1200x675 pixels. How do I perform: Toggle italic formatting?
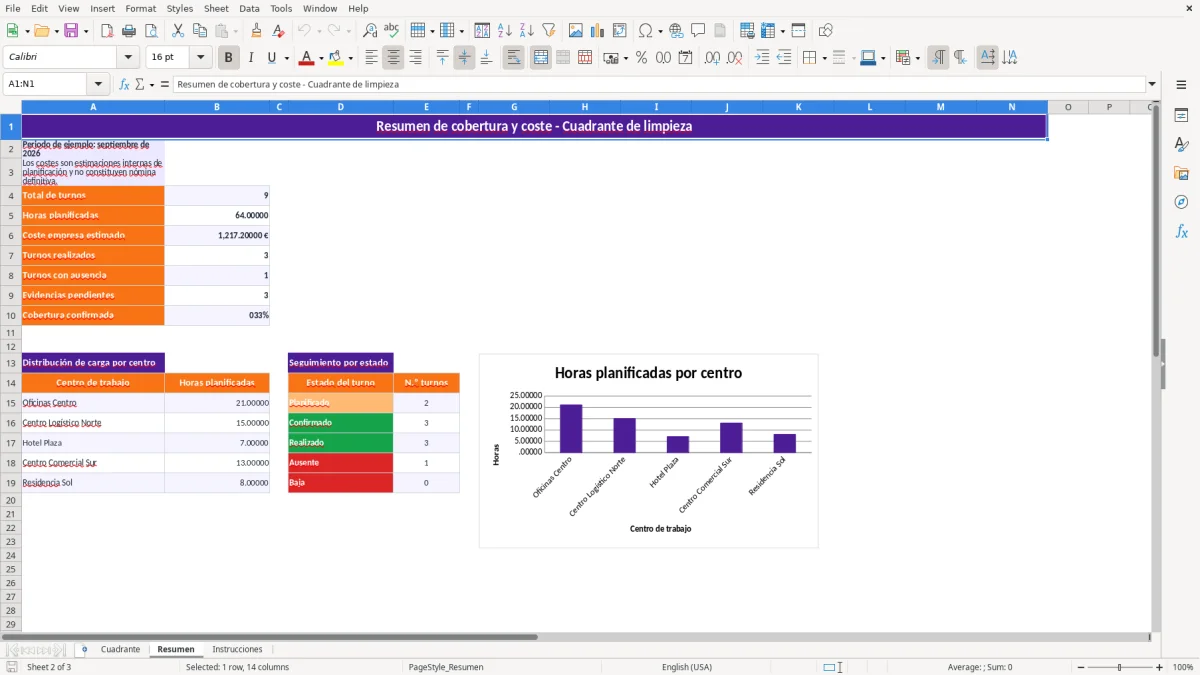(x=251, y=58)
